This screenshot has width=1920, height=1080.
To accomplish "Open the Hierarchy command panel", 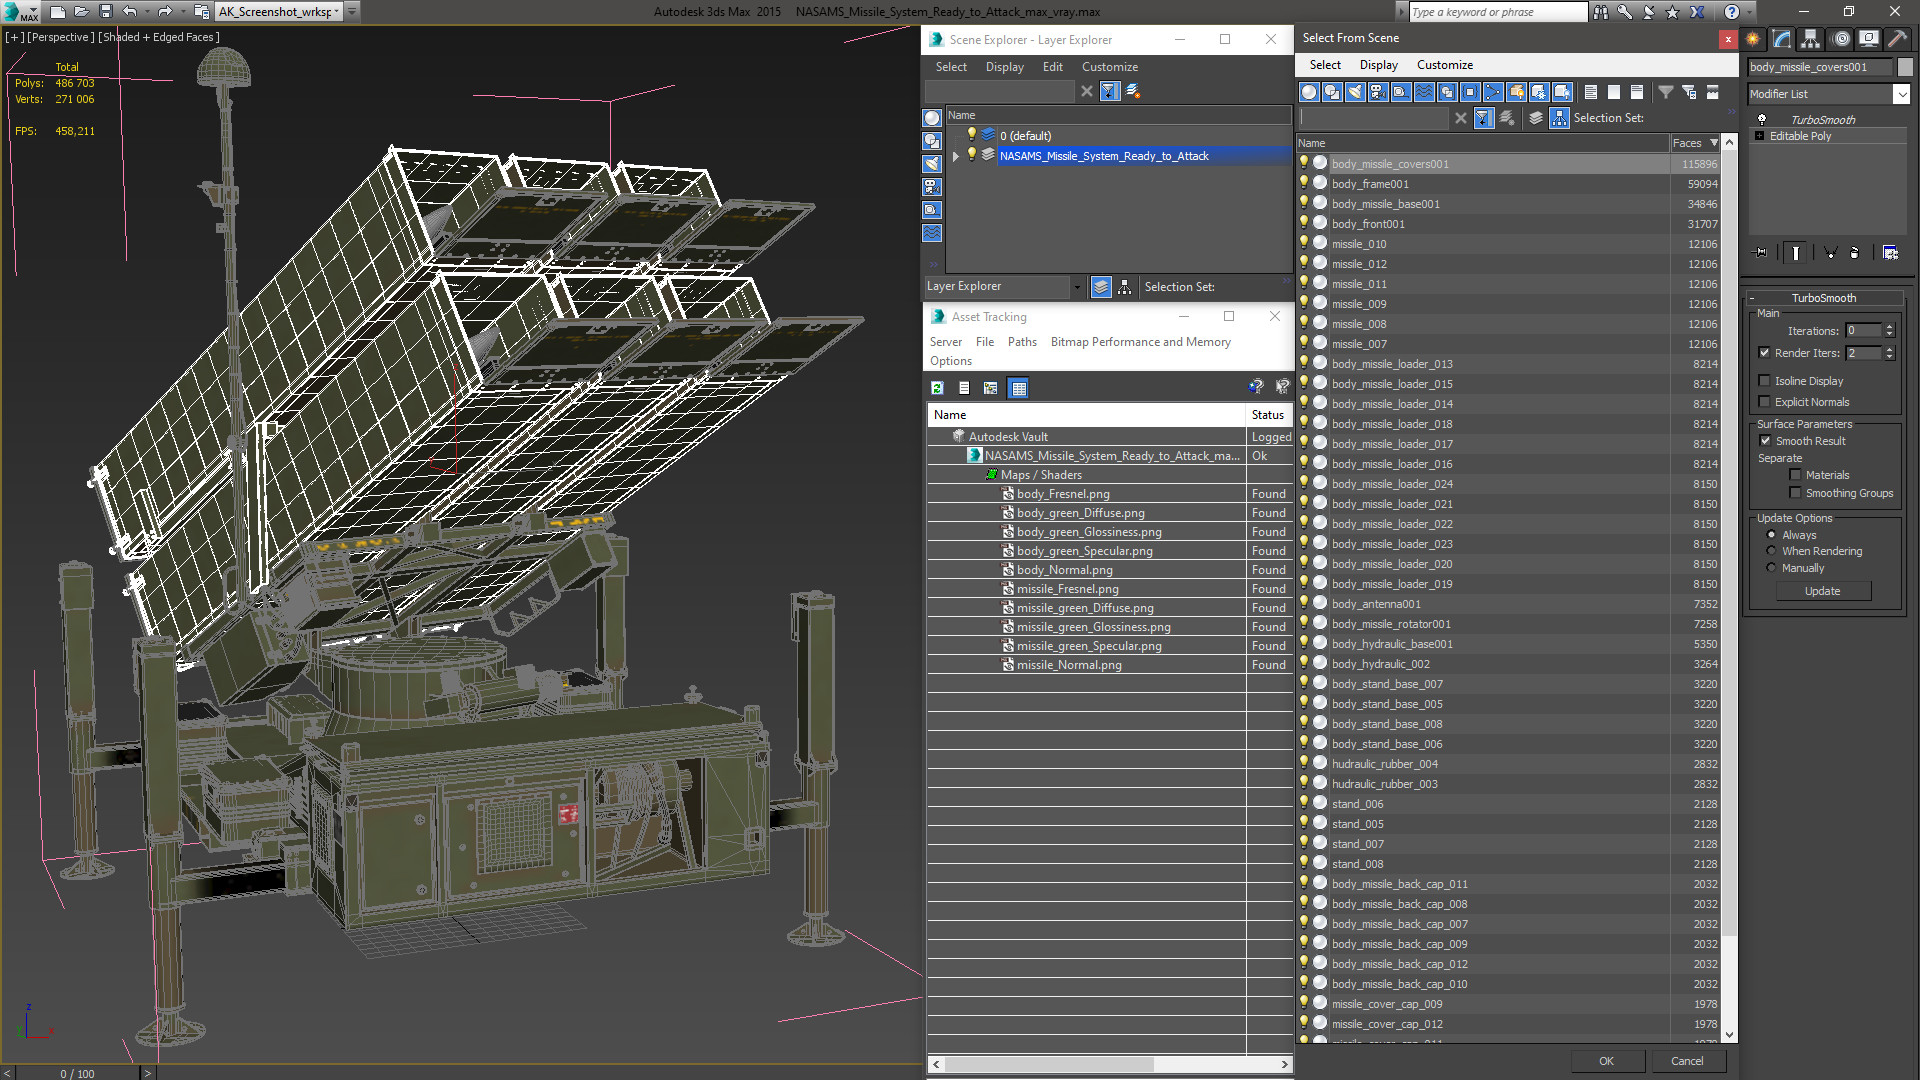I will [1810, 39].
